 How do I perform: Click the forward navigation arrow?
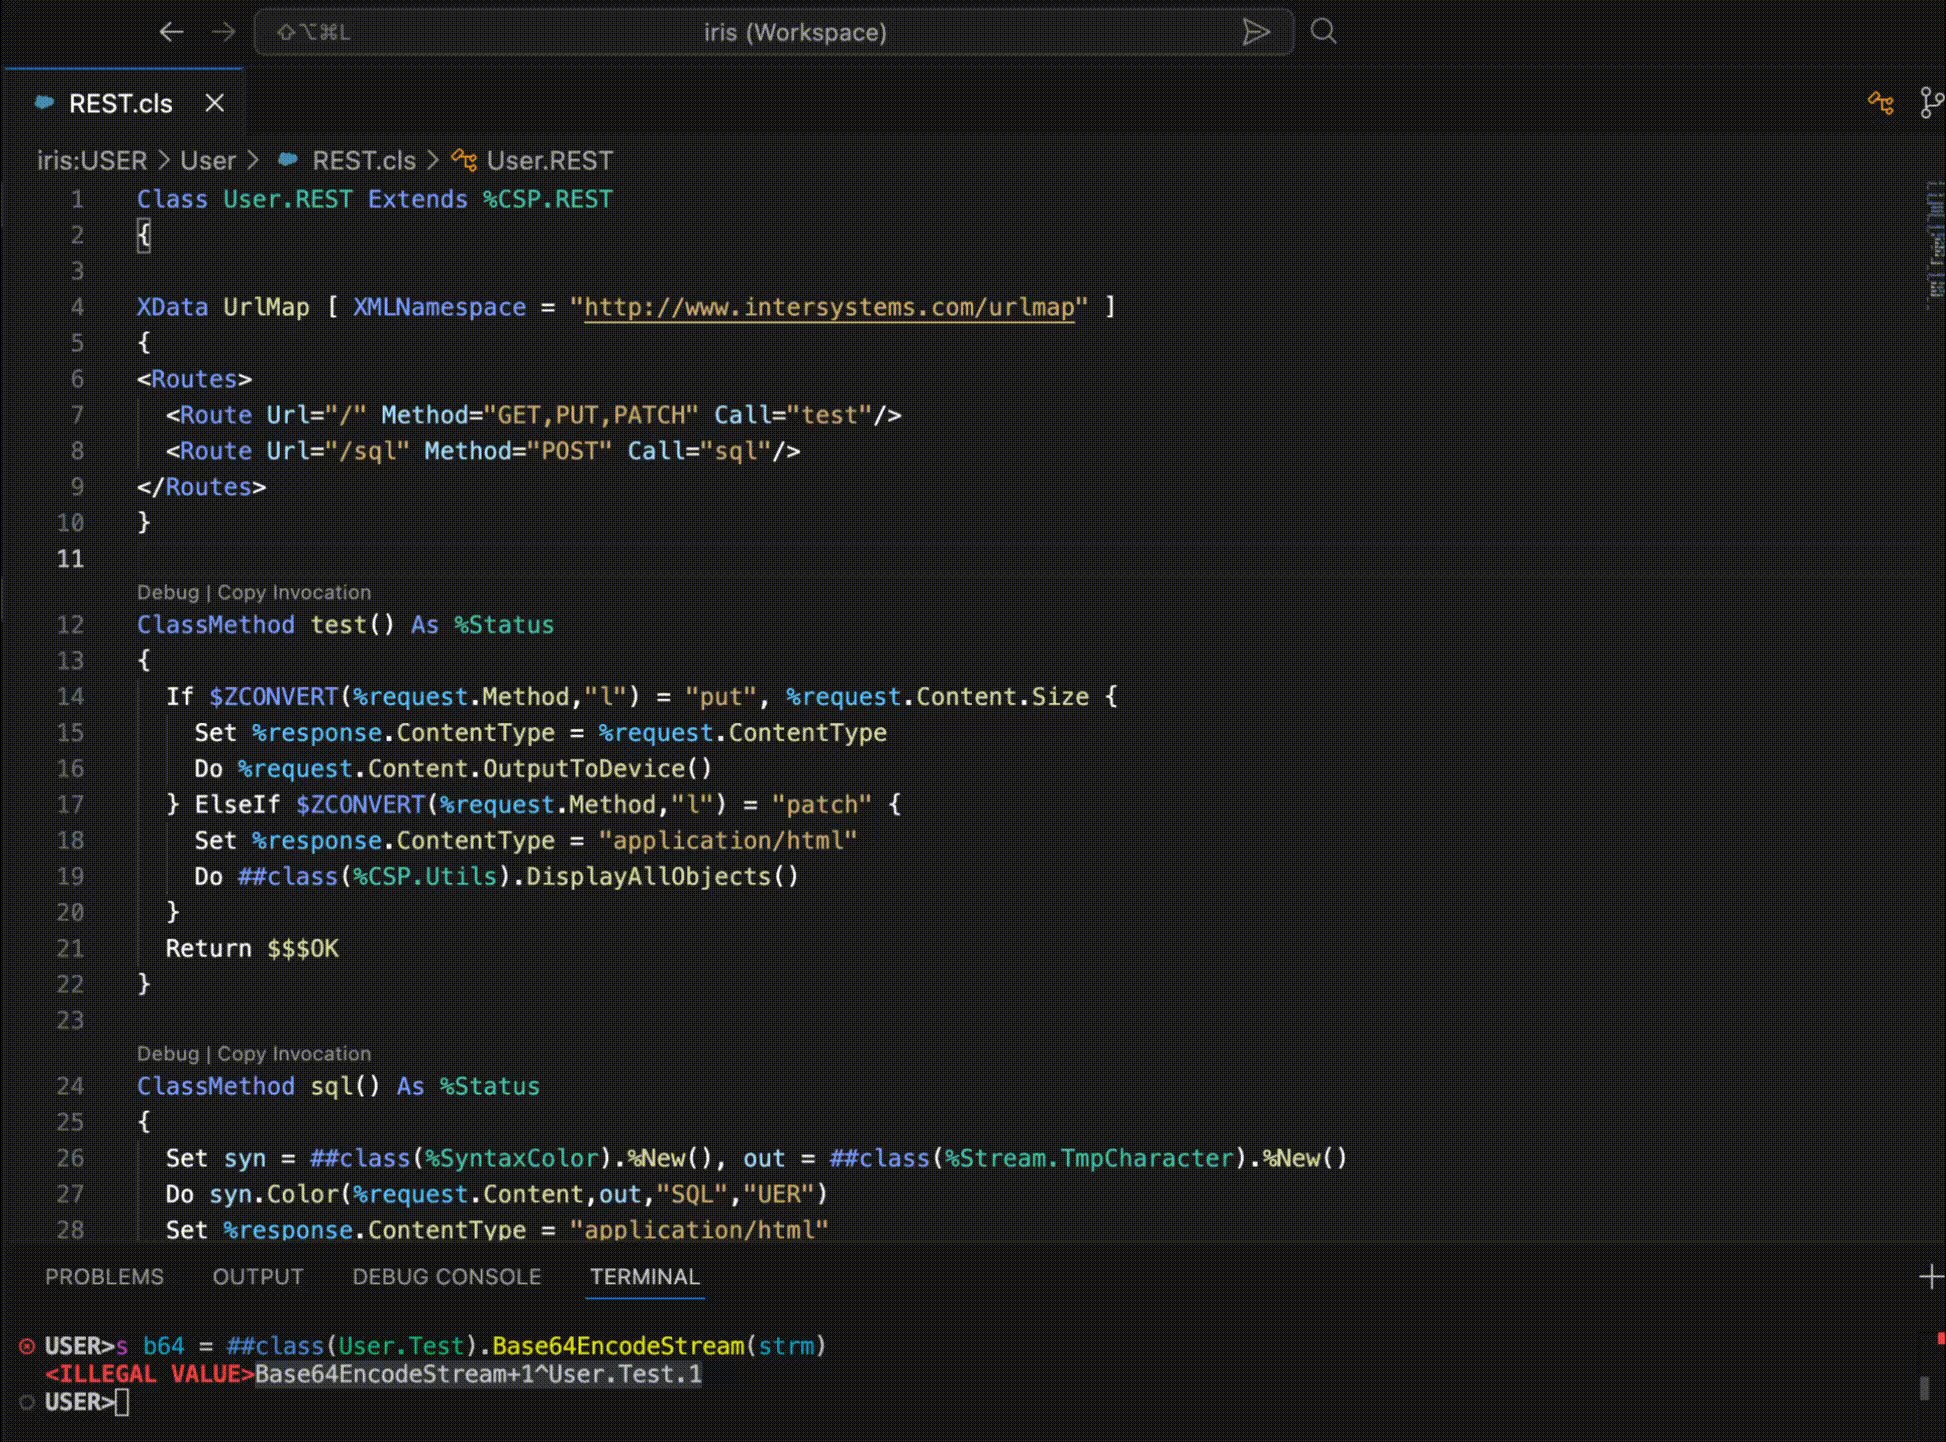[x=224, y=32]
